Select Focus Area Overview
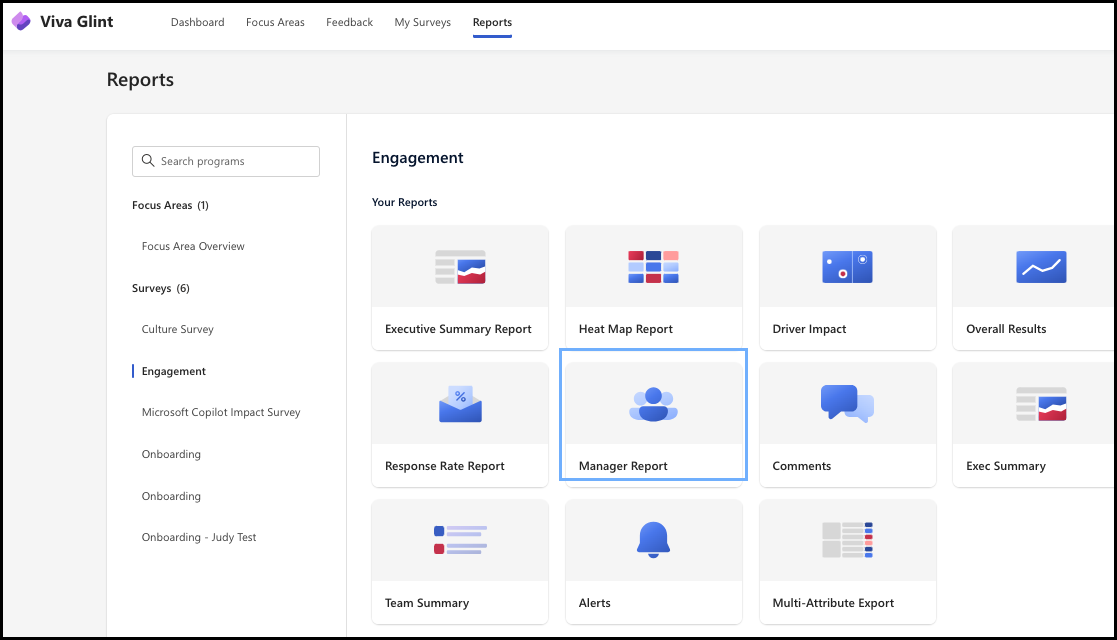 194,246
